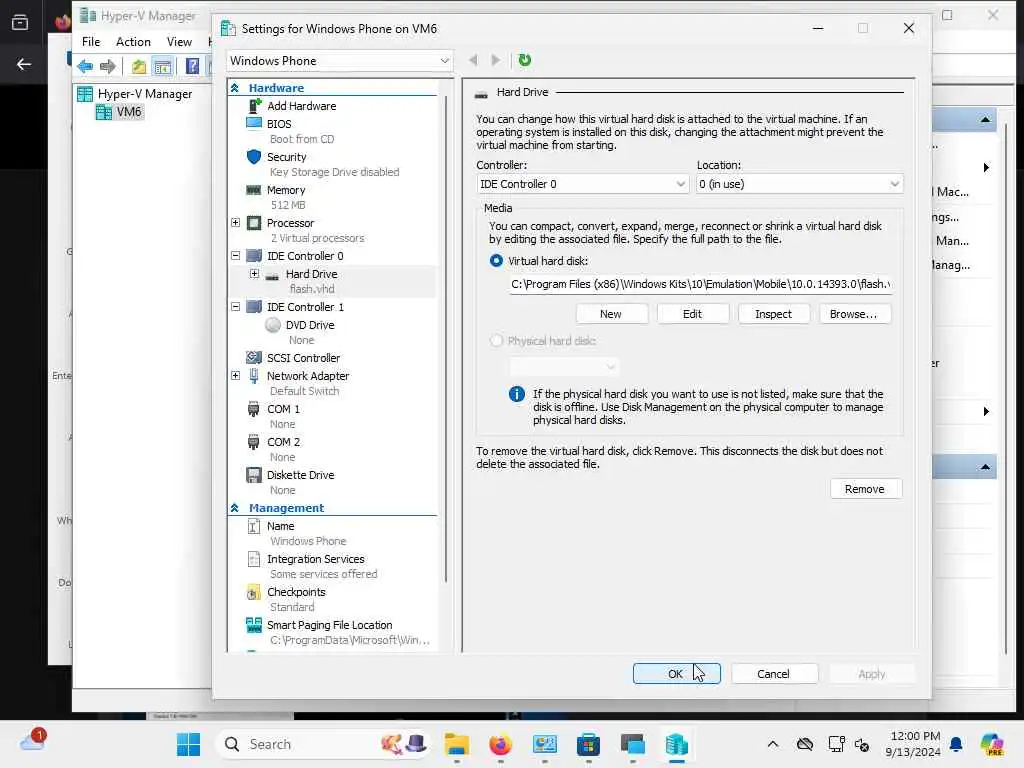1024x768 pixels.
Task: Select VM6 server in Hyper-V Manager tree
Action: 119,112
